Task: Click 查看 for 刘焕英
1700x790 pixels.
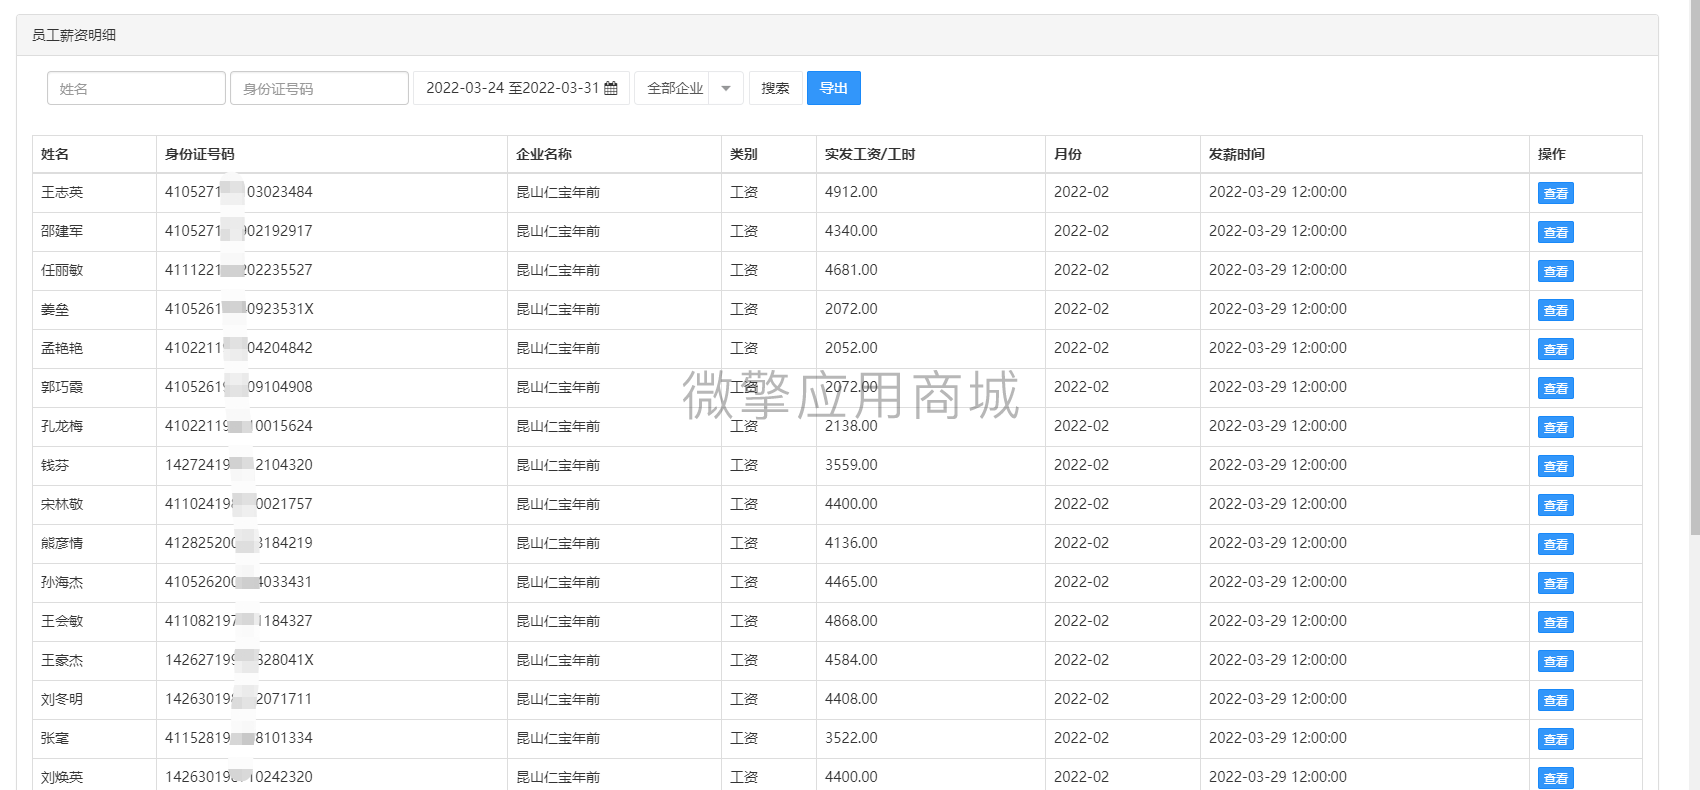Action: coord(1555,778)
